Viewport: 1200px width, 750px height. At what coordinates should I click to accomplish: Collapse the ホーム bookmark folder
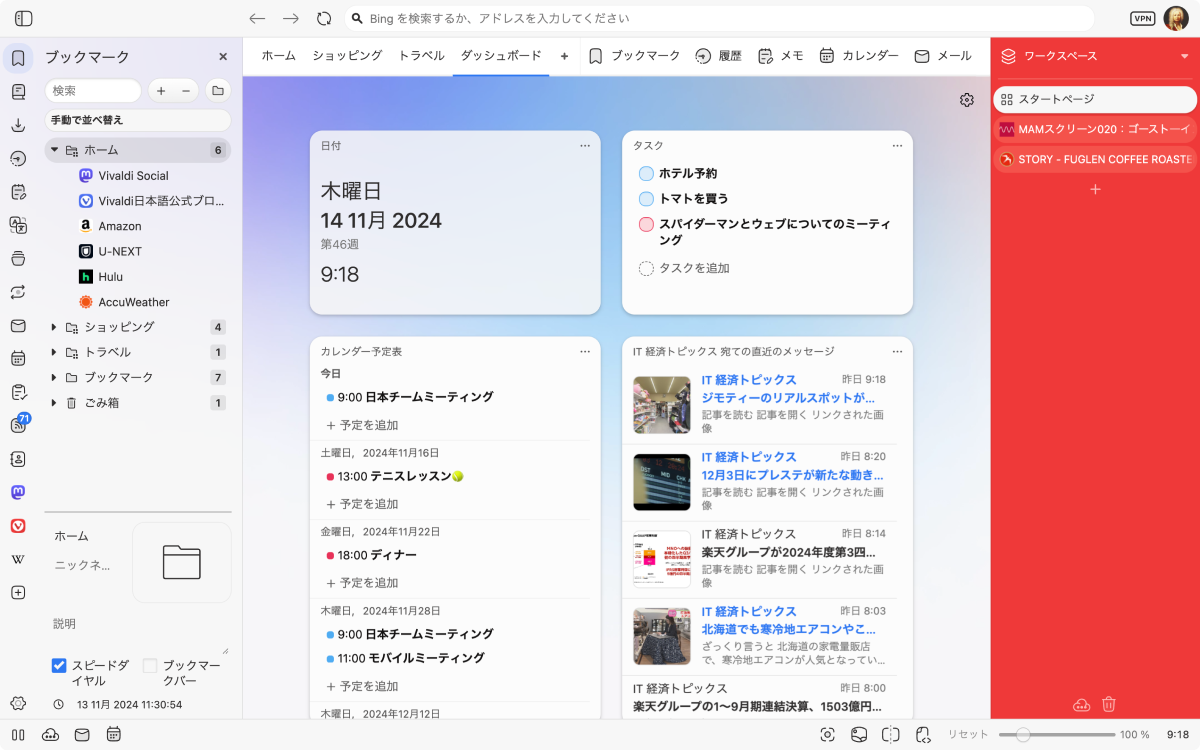54,150
